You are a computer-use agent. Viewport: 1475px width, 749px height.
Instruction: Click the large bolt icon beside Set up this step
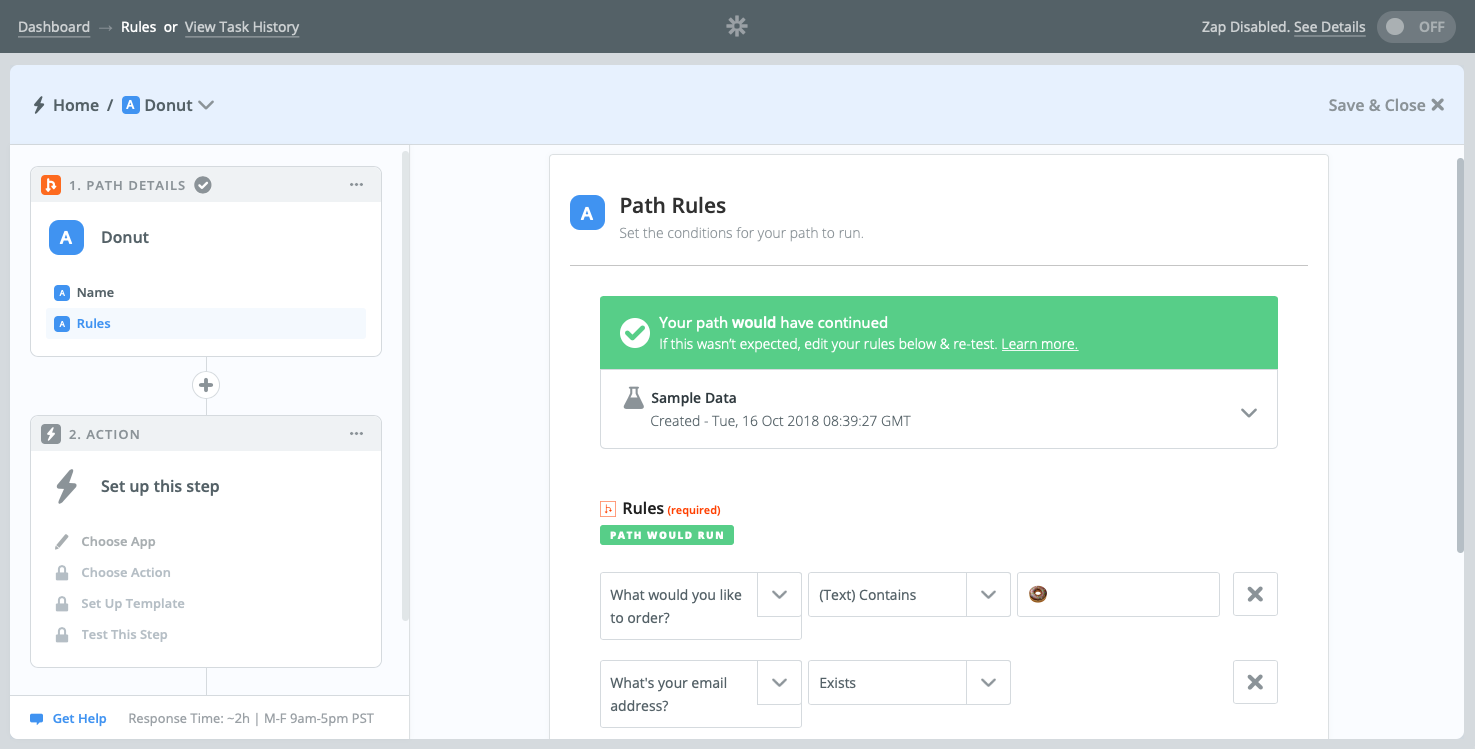(66, 486)
